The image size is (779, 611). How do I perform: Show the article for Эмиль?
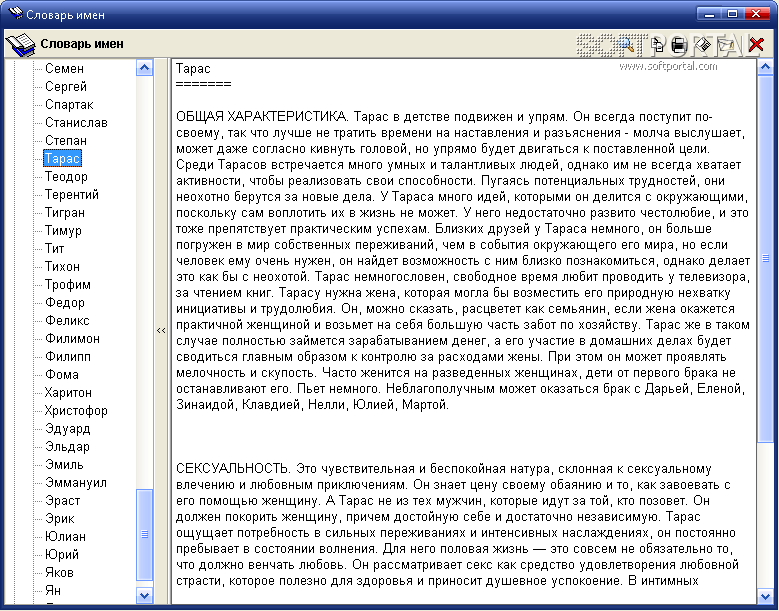64,464
